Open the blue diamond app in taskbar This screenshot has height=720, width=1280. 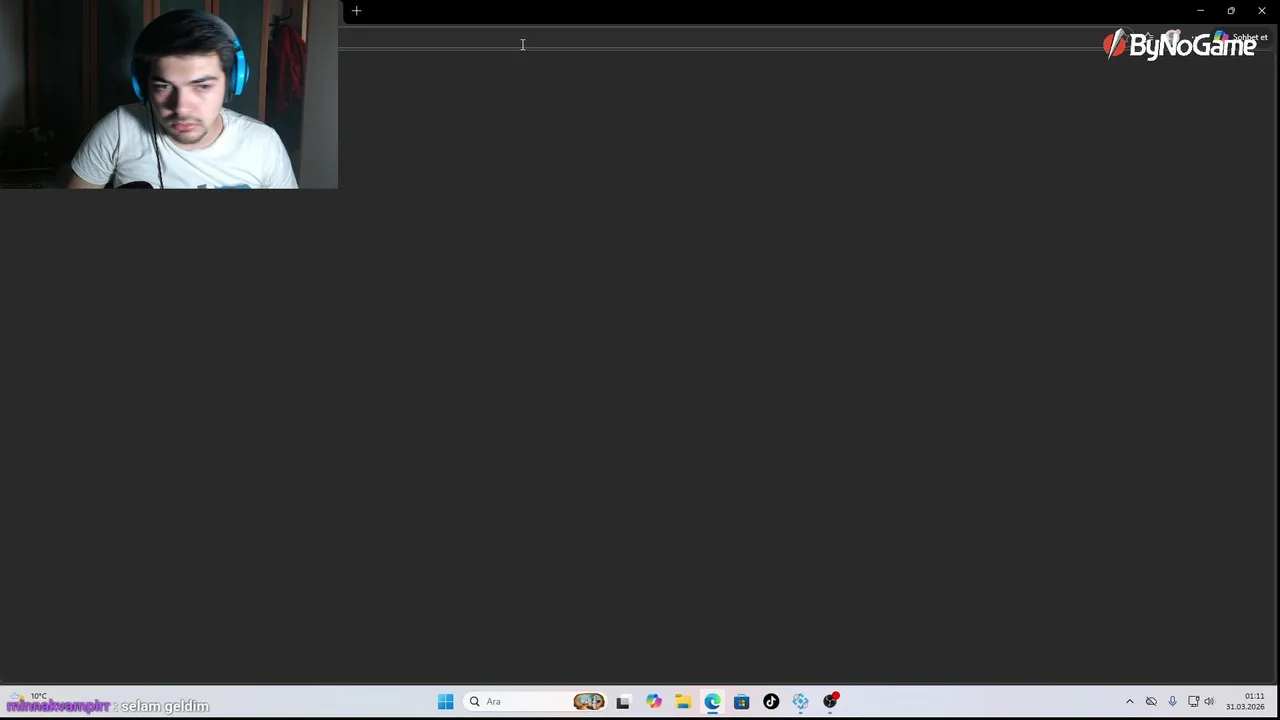tap(800, 702)
